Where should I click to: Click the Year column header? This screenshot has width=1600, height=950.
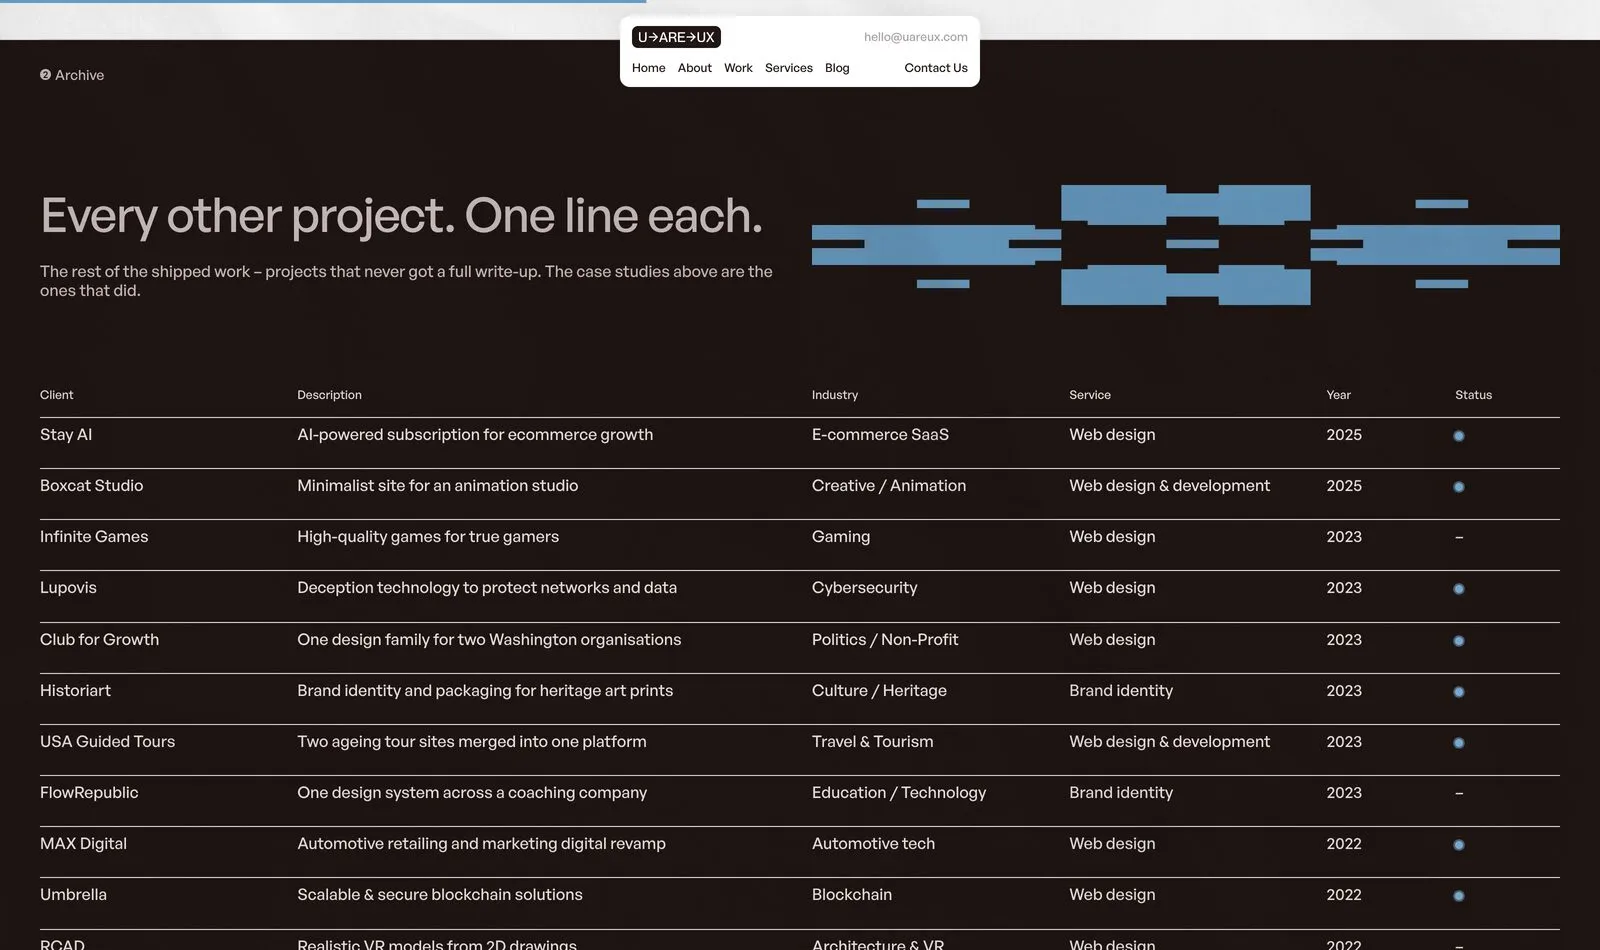(1338, 395)
